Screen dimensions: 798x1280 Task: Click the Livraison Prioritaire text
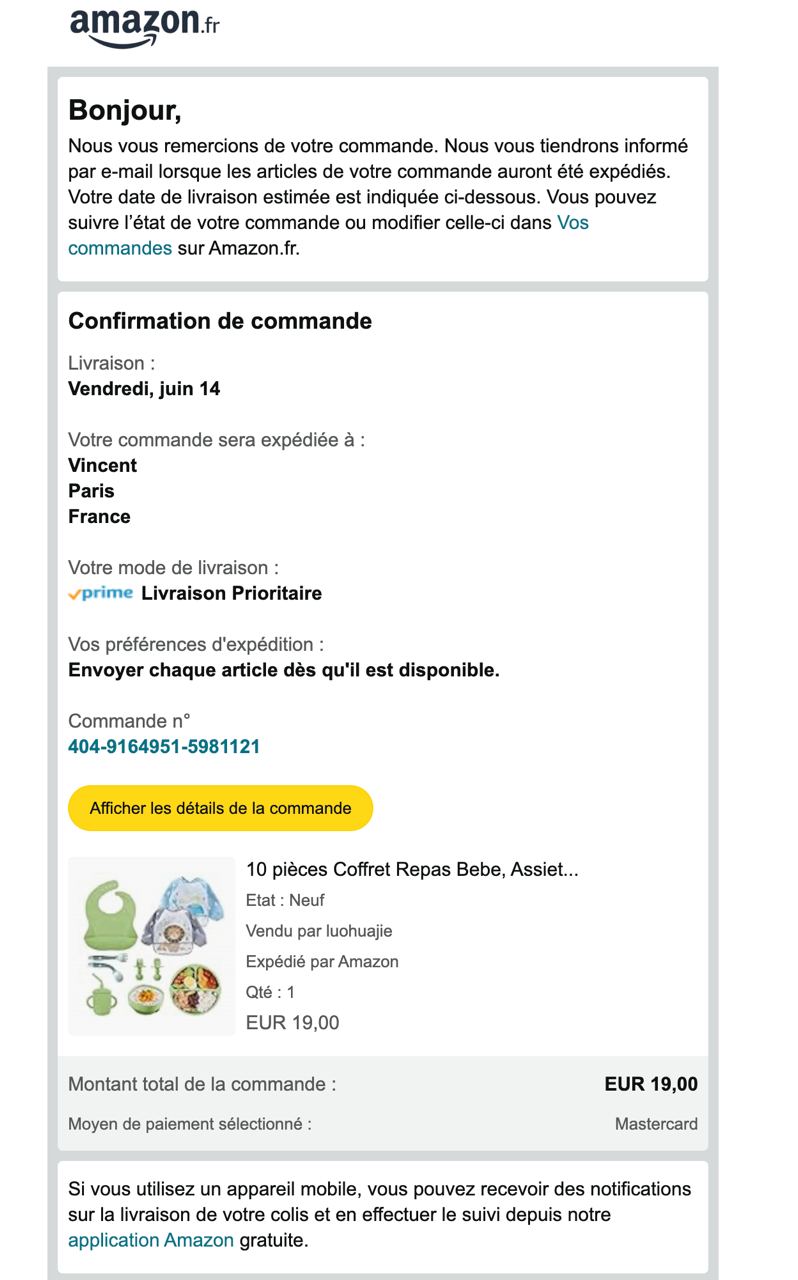coord(232,593)
